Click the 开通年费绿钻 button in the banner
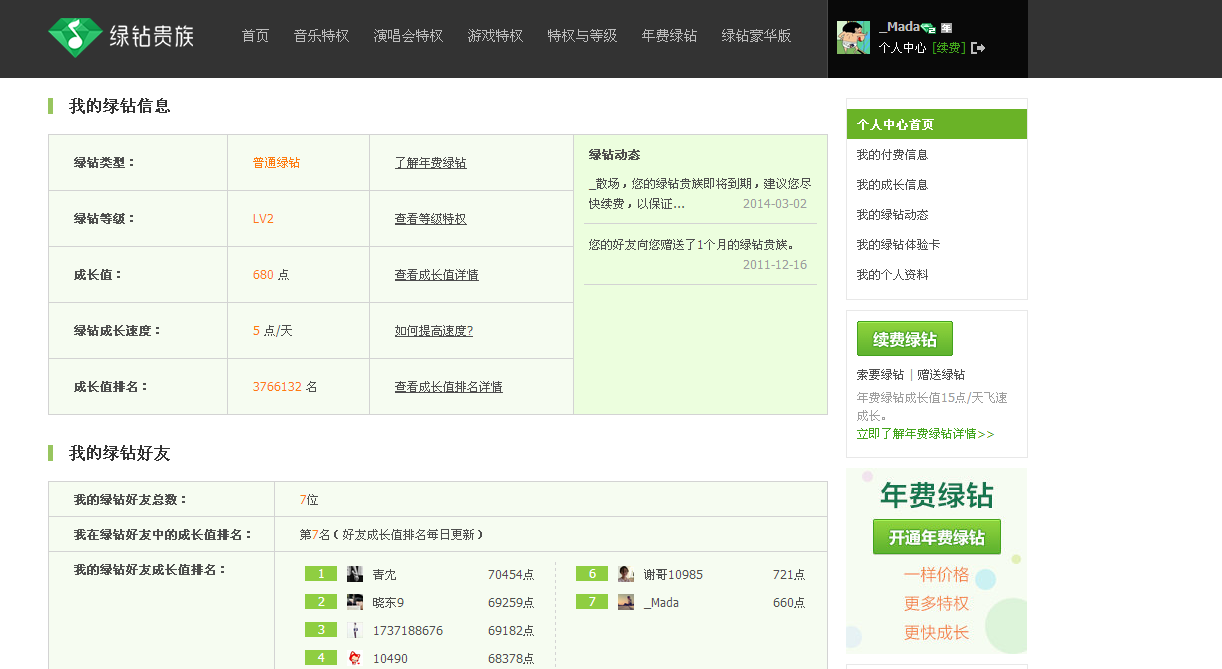 tap(937, 537)
